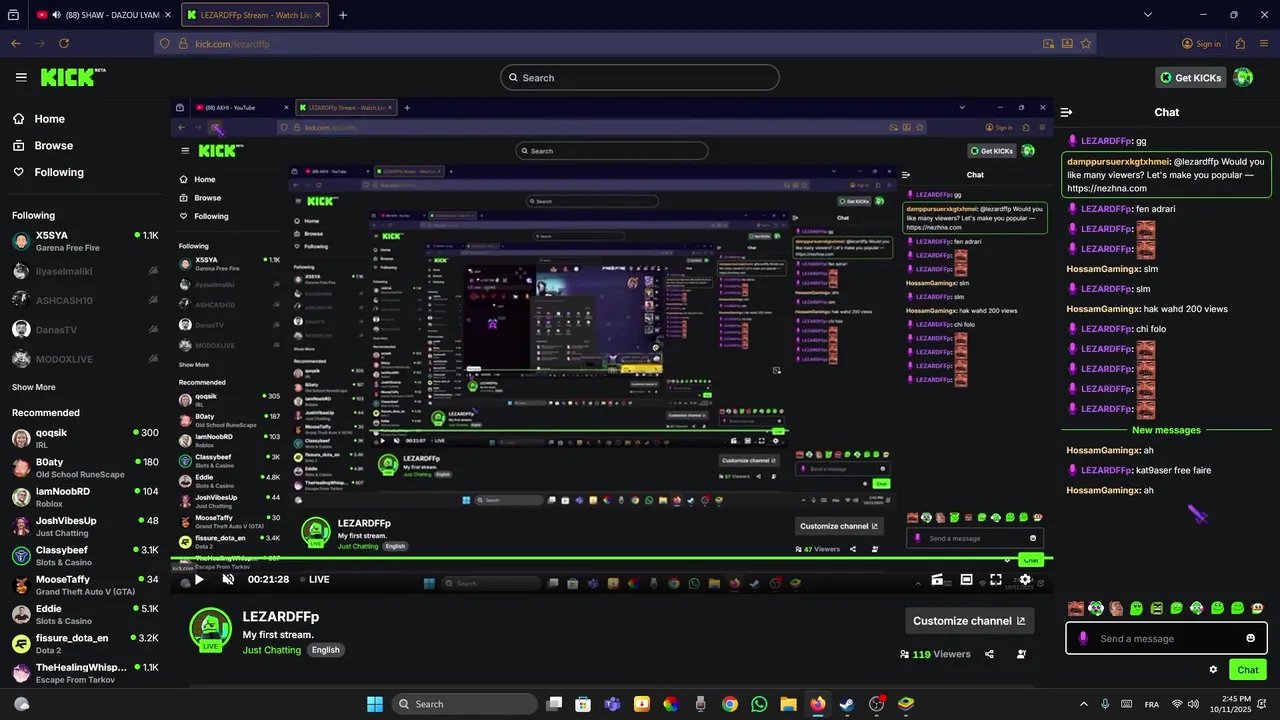Open WhatsApp from the taskbar
The image size is (1280, 720).
pos(759,704)
